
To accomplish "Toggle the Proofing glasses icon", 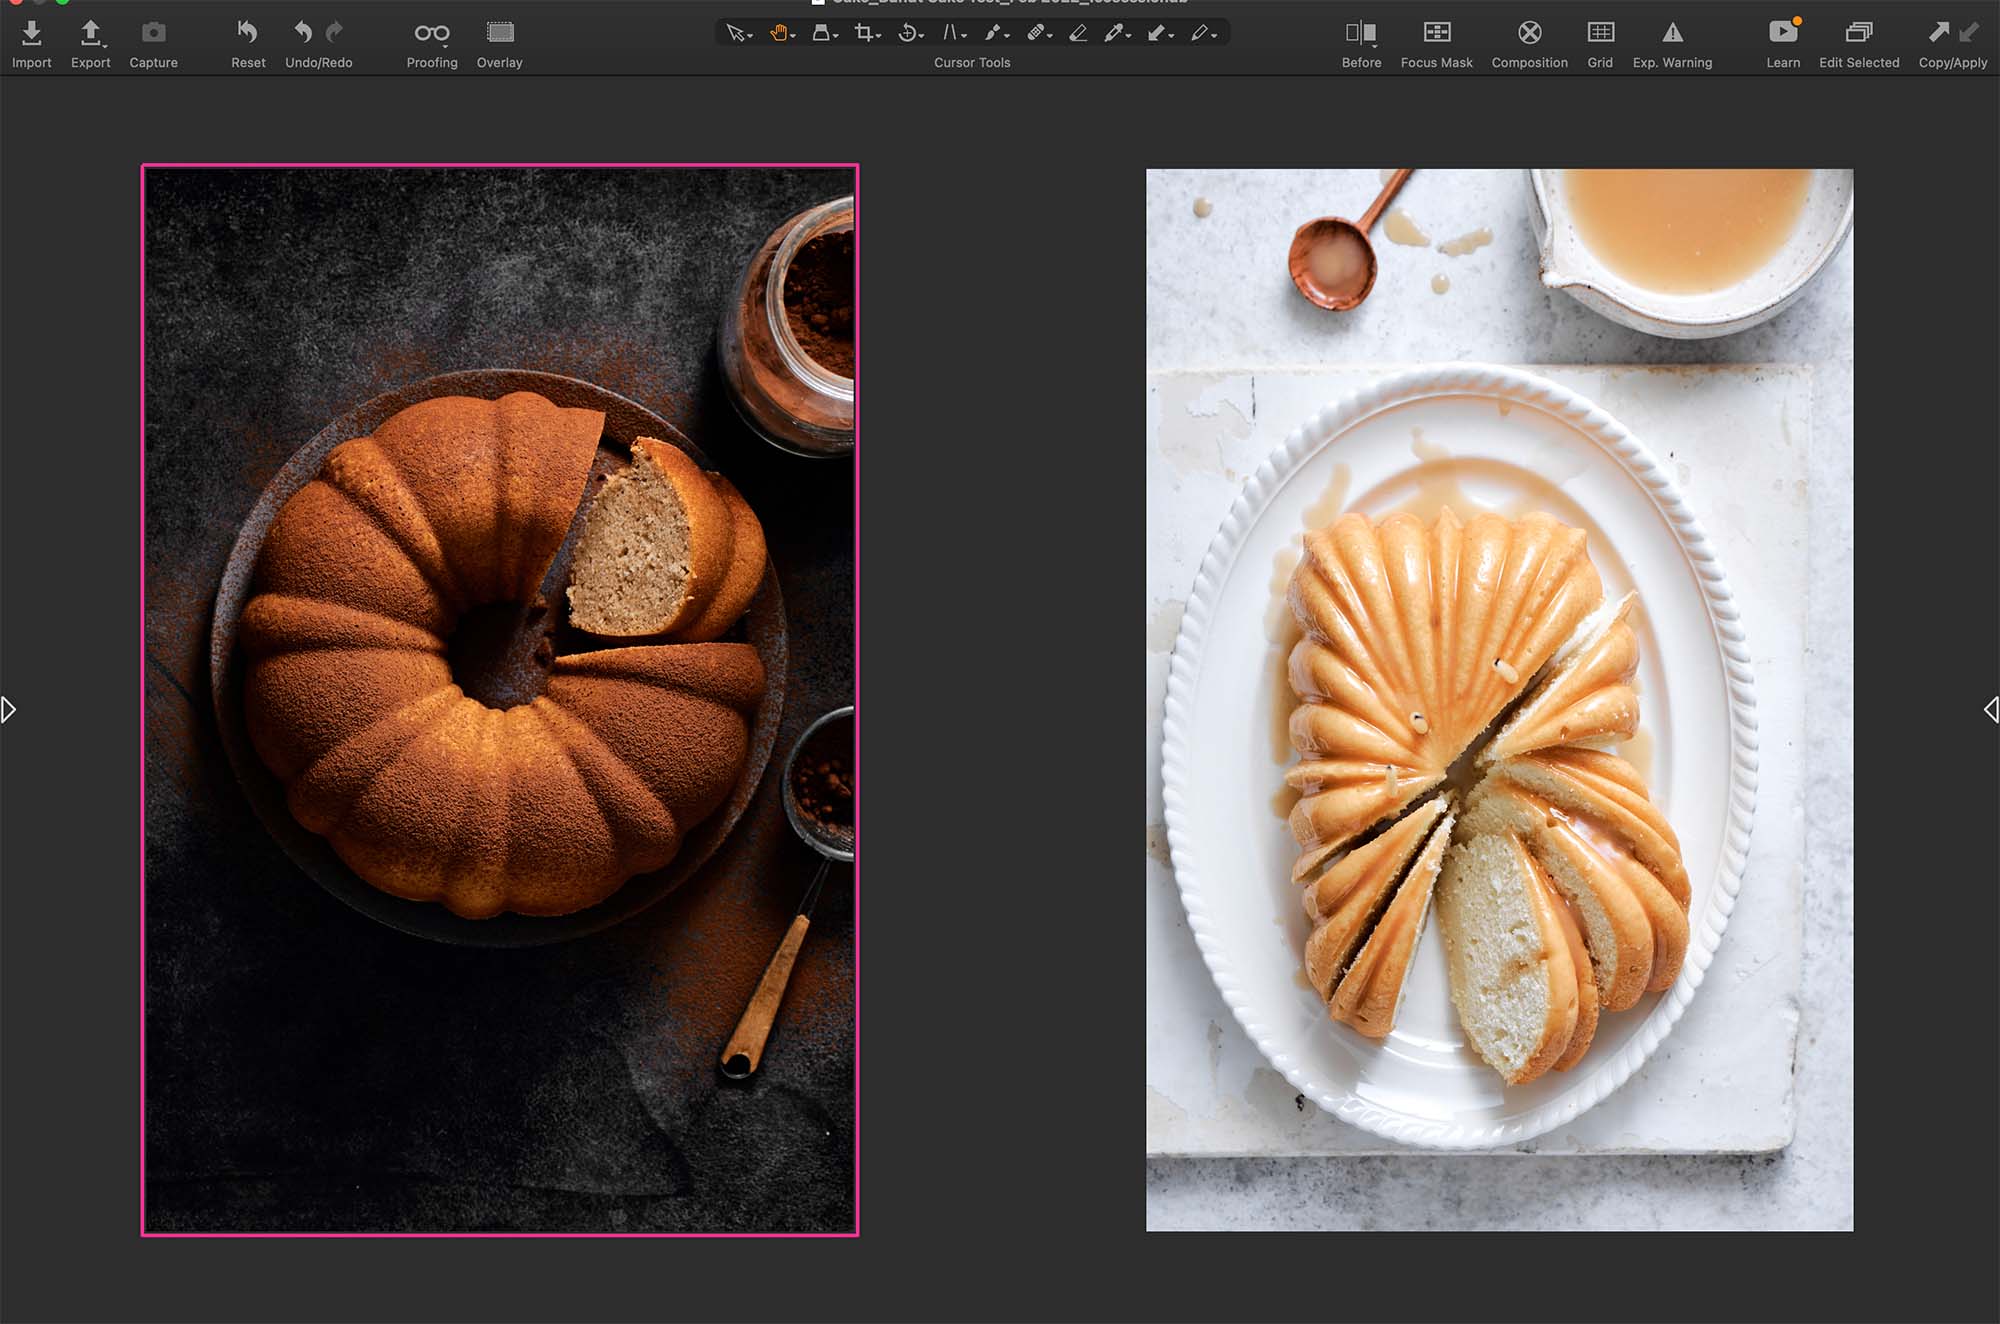I will (x=432, y=33).
